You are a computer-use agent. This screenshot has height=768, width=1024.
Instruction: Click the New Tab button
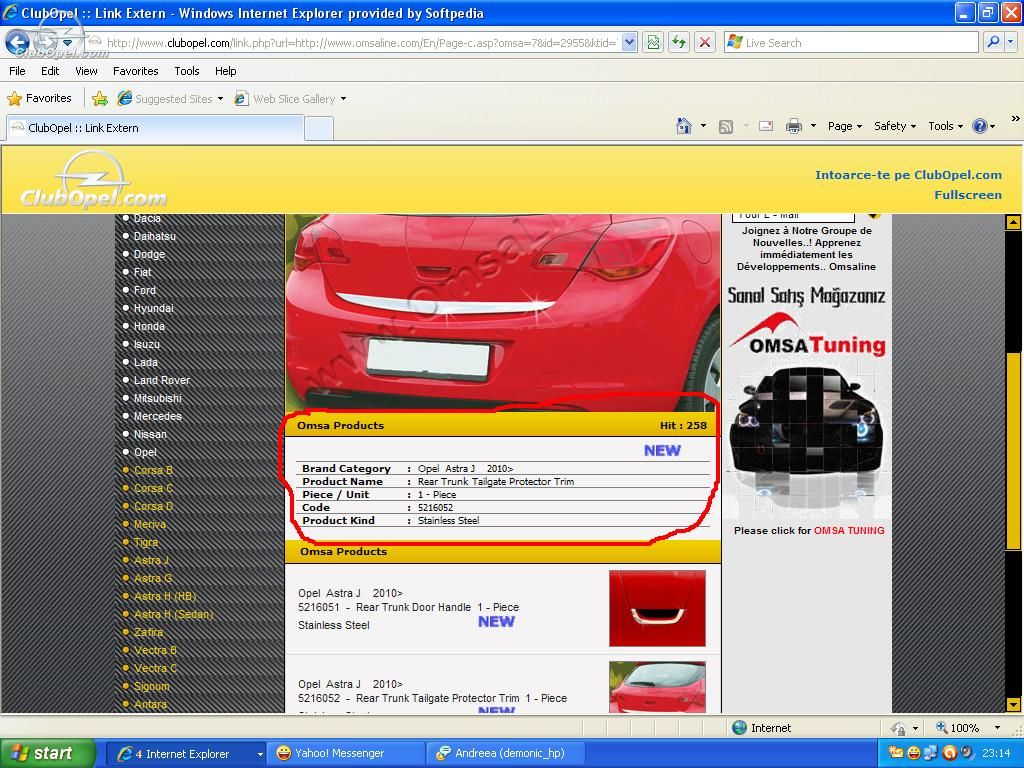[319, 129]
